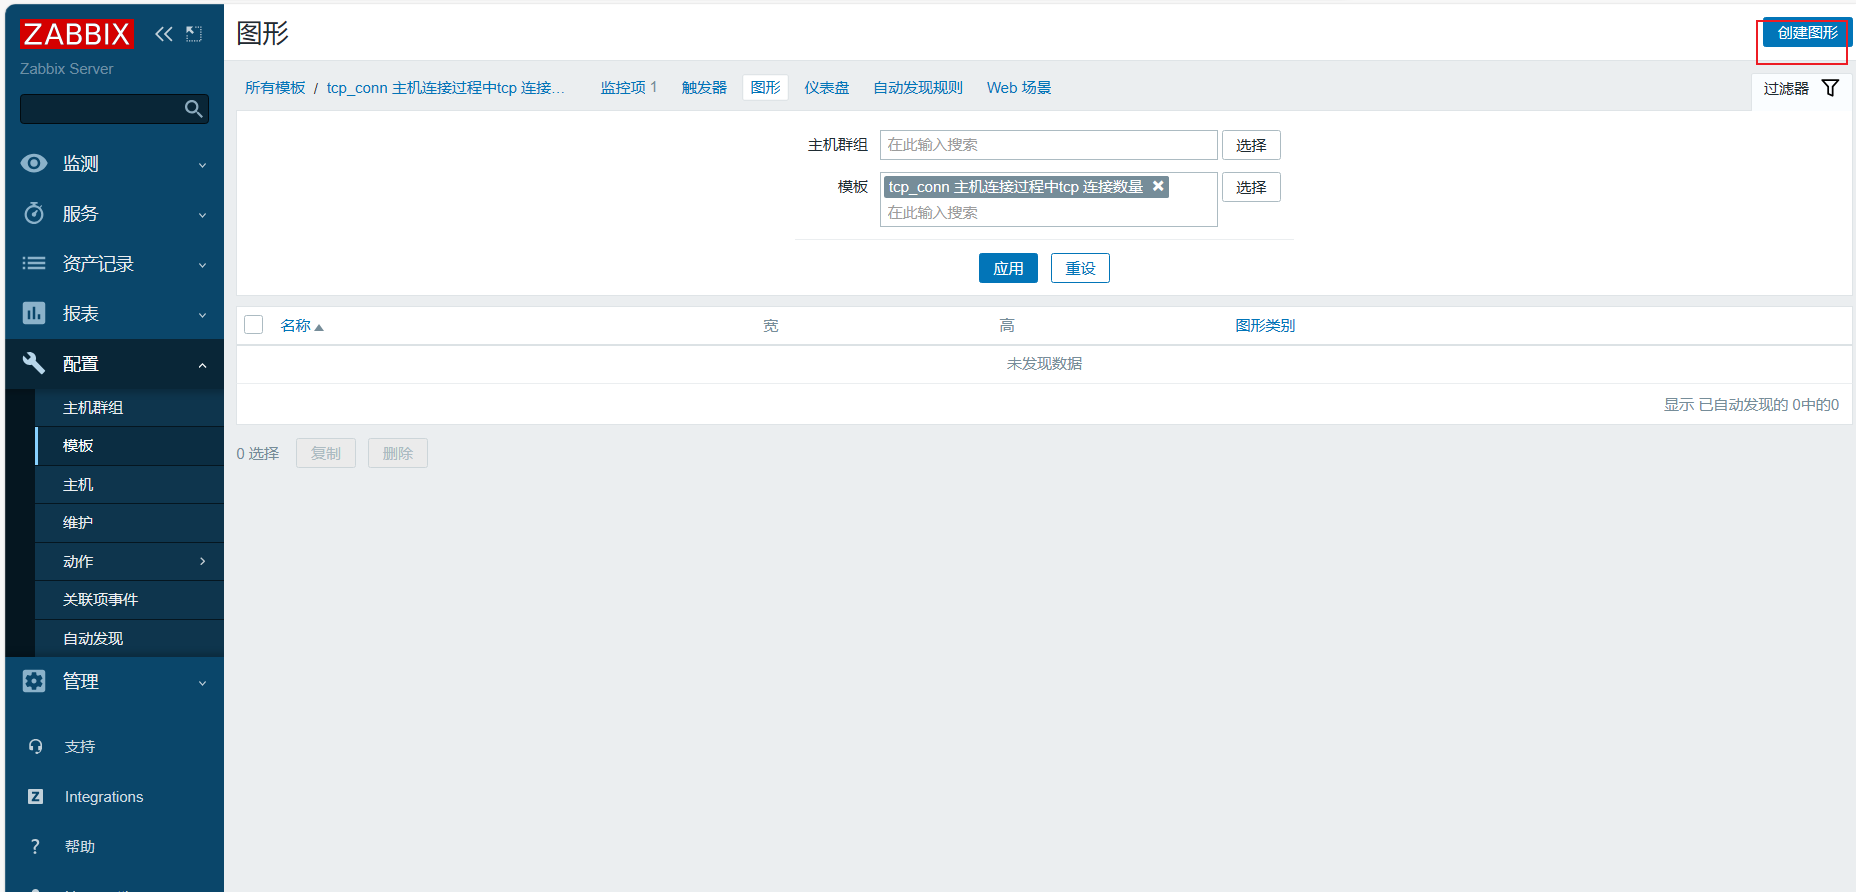Click the sidebar hide (kiosk) icon

coord(194,34)
